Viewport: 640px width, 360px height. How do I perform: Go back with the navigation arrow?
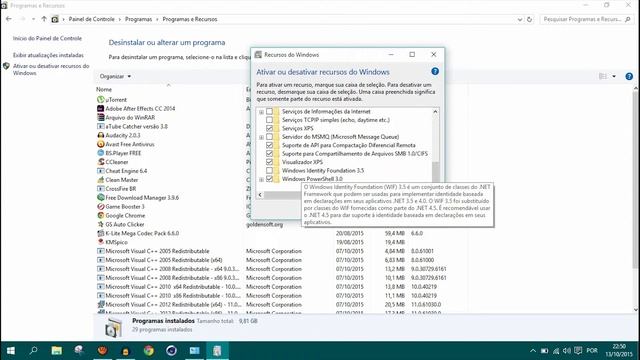[9, 19]
